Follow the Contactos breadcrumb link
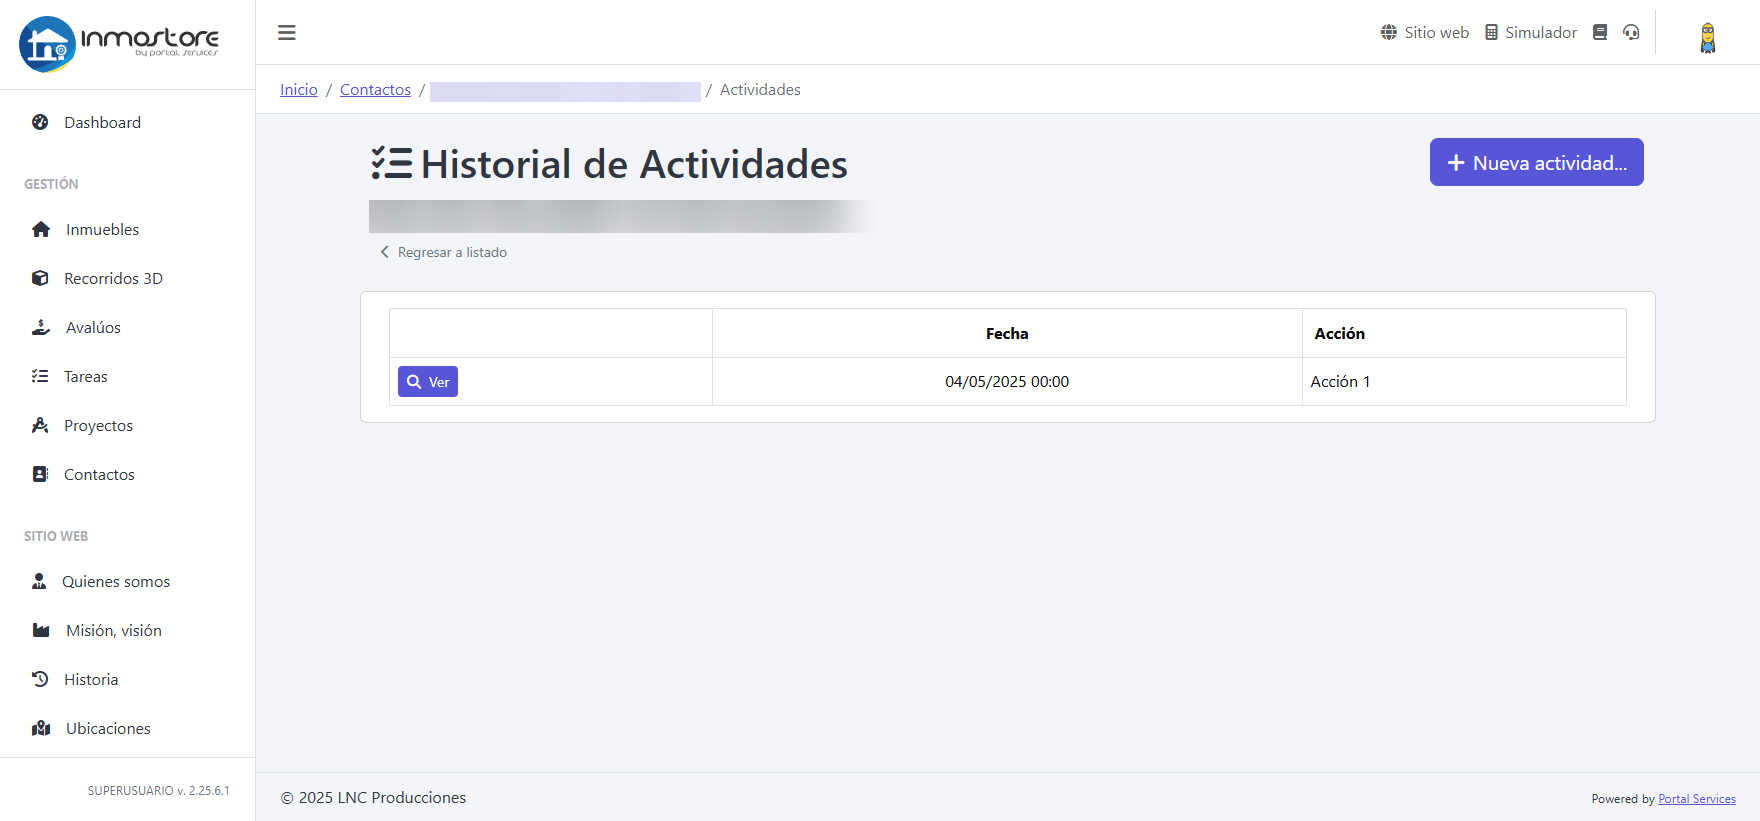Screen dimensions: 1760x821 pyautogui.click(x=375, y=90)
